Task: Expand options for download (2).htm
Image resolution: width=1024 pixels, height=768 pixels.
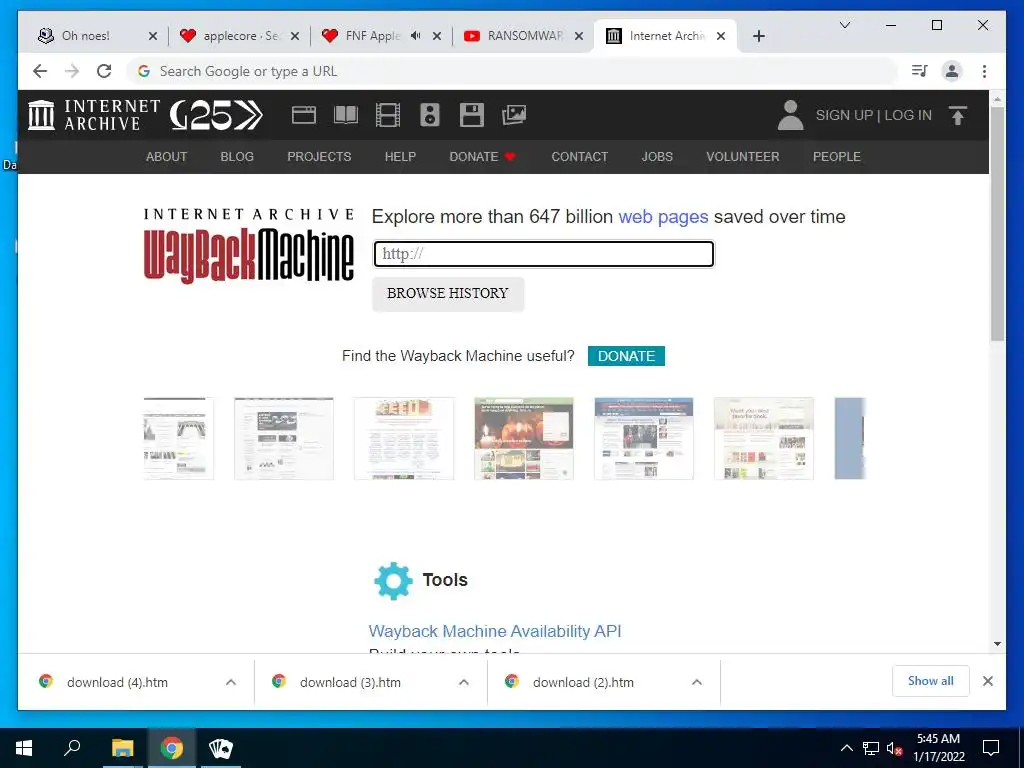Action: [697, 682]
